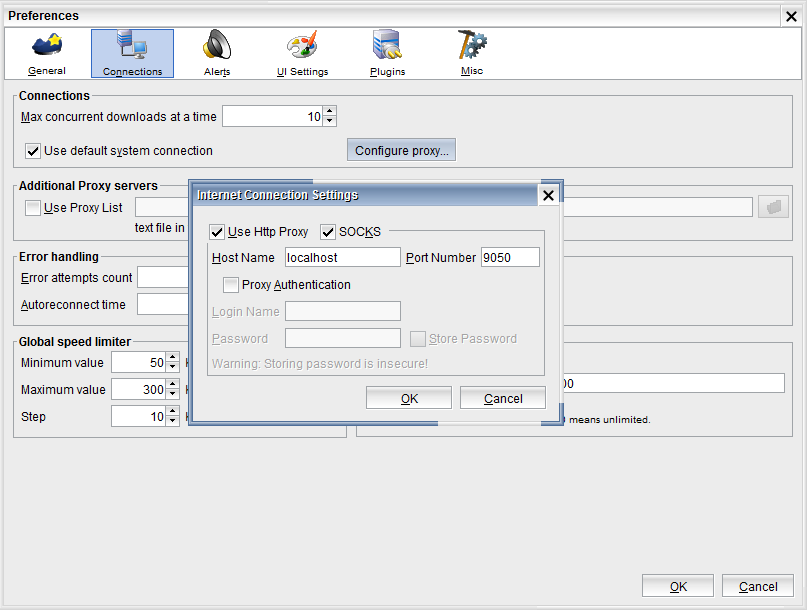
Task: Cancel the Internet Connection Settings dialog
Action: (x=502, y=398)
